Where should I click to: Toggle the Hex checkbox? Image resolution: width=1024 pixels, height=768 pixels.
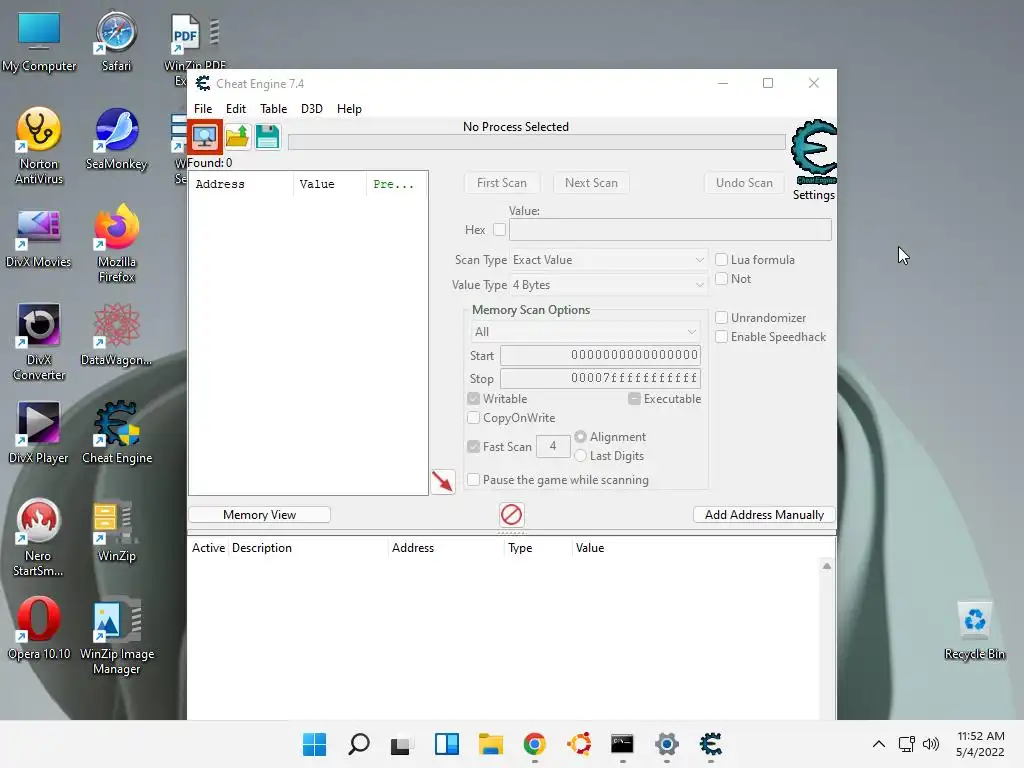500,230
